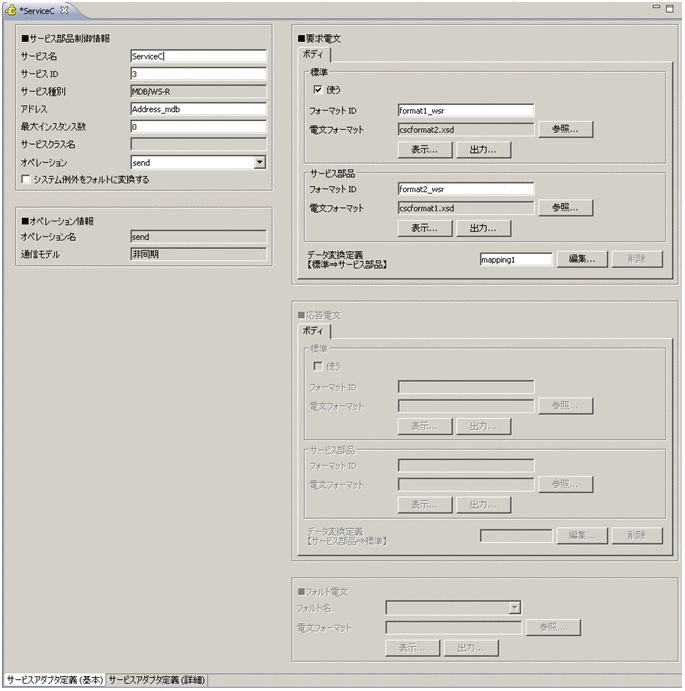The height and width of the screenshot is (691, 685).
Task: Close the ServiceC editor tab
Action: click(64, 9)
